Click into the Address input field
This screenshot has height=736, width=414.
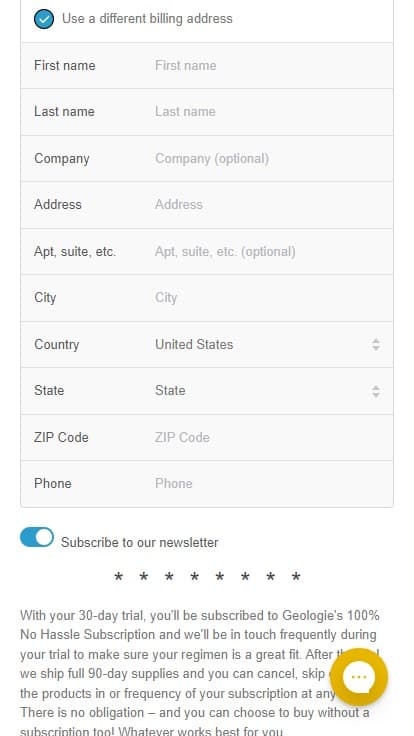[x=270, y=205]
